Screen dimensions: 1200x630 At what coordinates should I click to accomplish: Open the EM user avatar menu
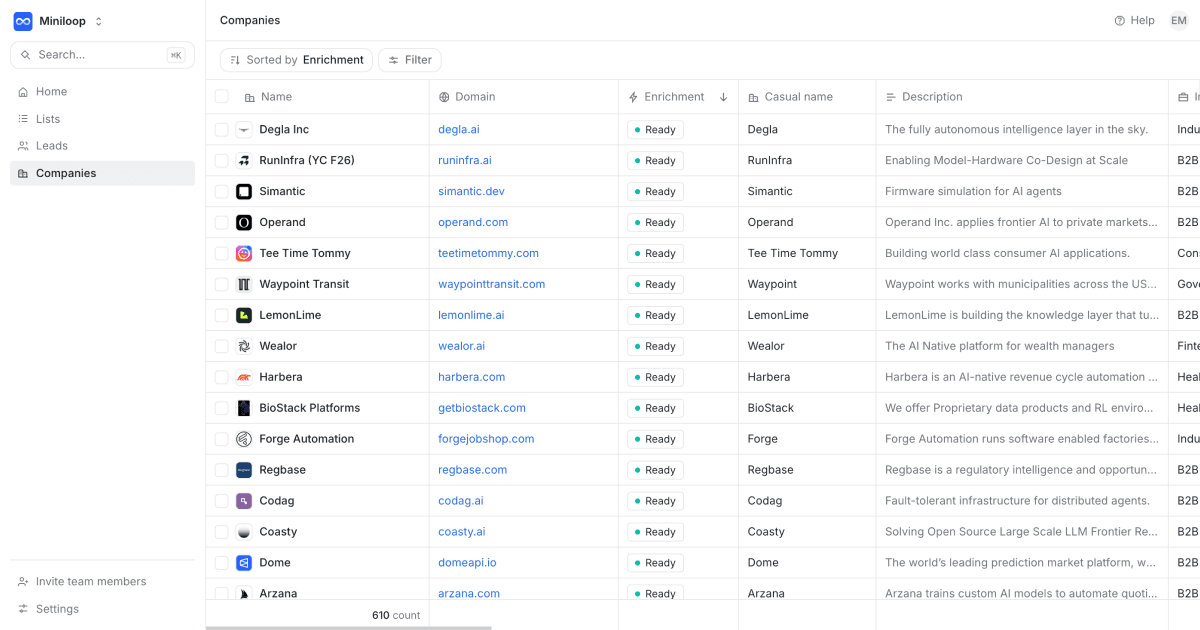click(x=1179, y=20)
